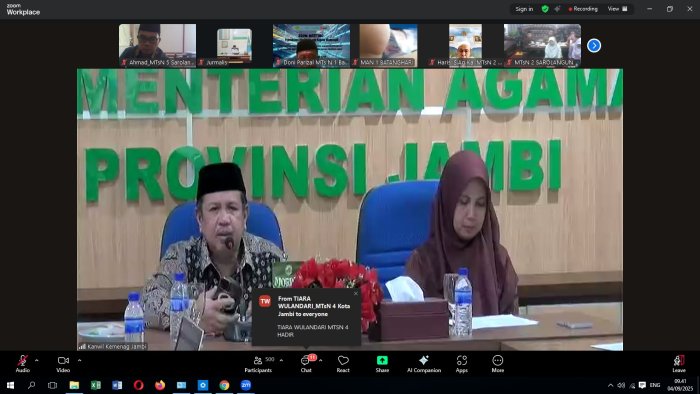Select MAN 1 BATANGHARI video thumbnail
Image resolution: width=700 pixels, height=394 pixels.
[x=388, y=46]
